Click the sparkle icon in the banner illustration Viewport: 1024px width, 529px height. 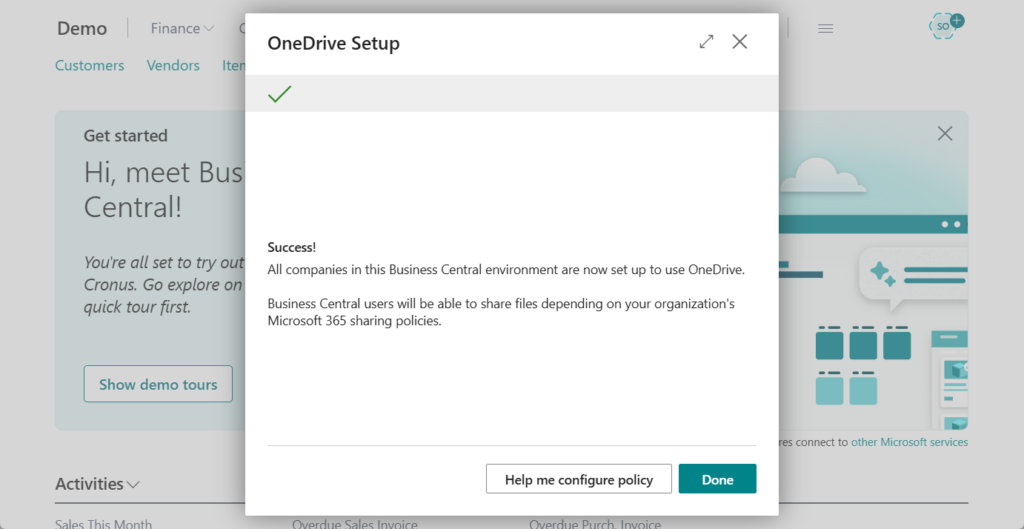coord(882,272)
